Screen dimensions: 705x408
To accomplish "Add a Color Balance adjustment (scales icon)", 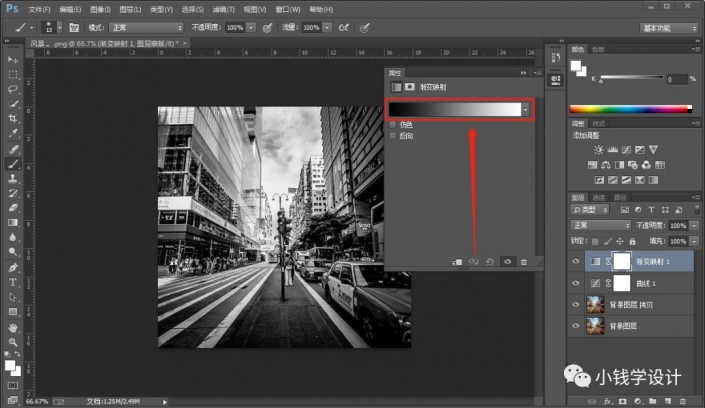I will [606, 165].
